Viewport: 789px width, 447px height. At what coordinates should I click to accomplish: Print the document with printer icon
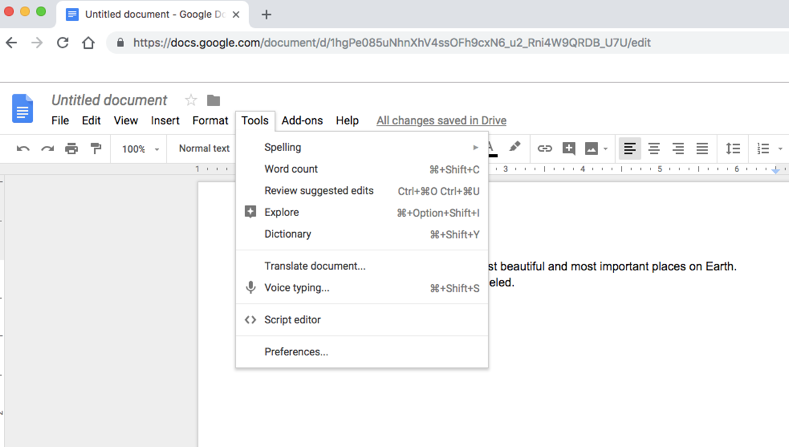click(x=71, y=148)
